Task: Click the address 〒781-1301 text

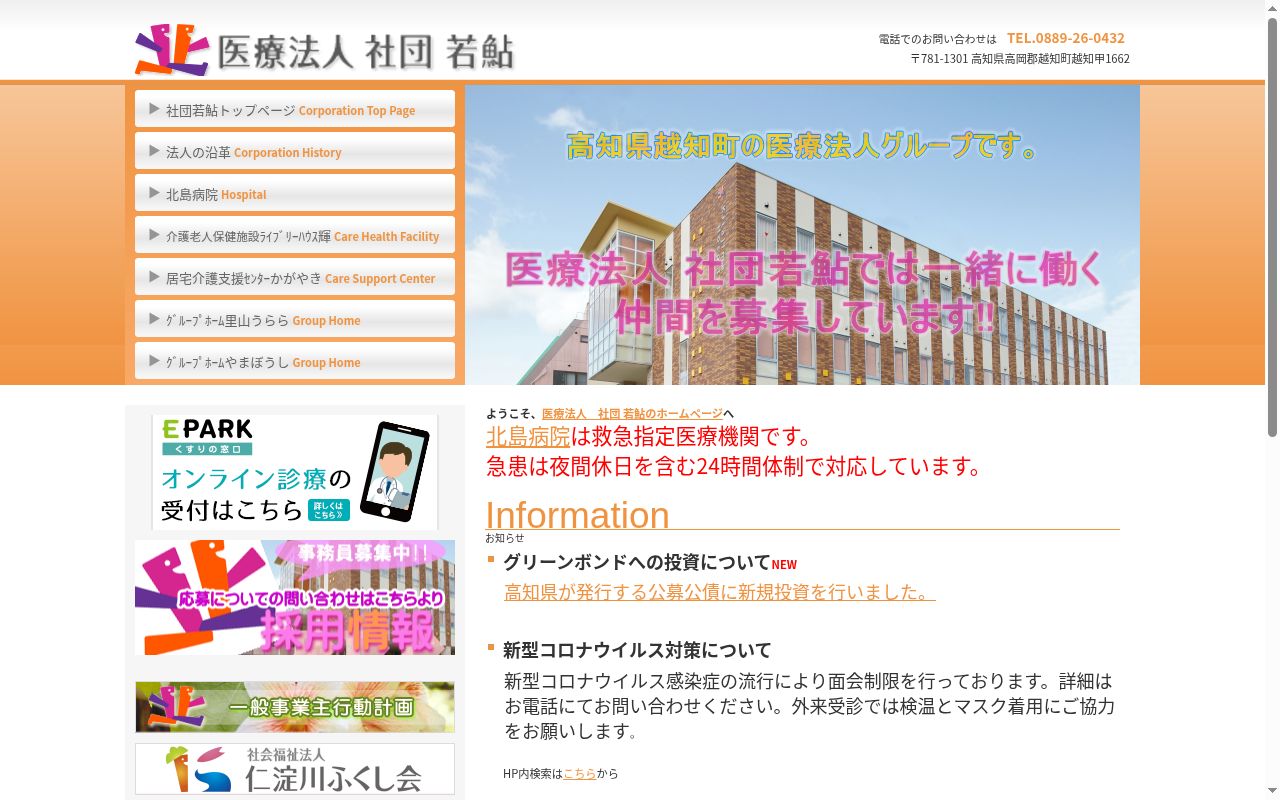Action: click(x=1020, y=59)
